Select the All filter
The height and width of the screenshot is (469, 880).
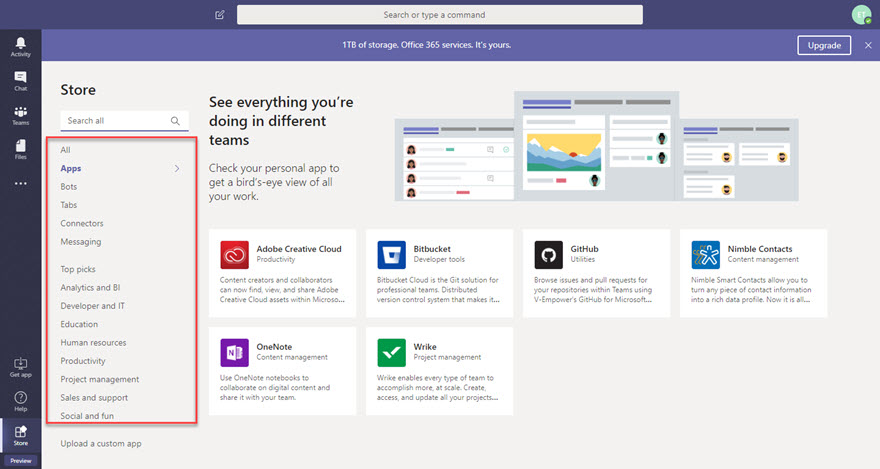pyautogui.click(x=66, y=150)
